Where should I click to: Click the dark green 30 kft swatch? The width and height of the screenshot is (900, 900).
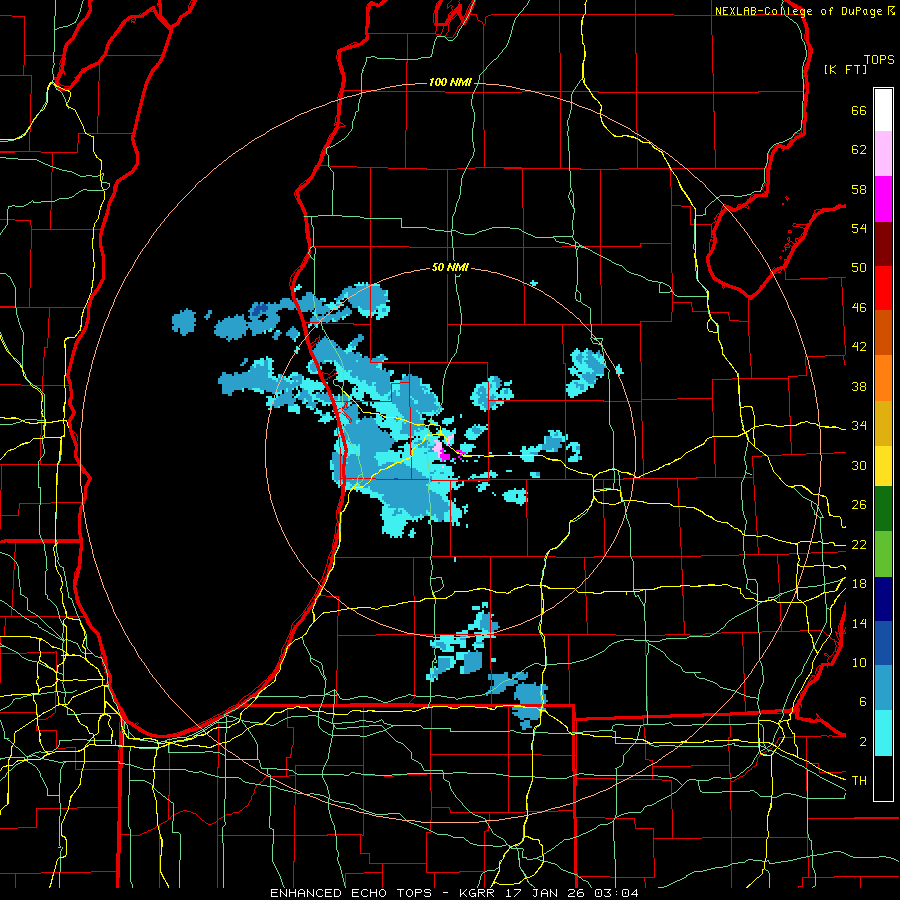[883, 509]
